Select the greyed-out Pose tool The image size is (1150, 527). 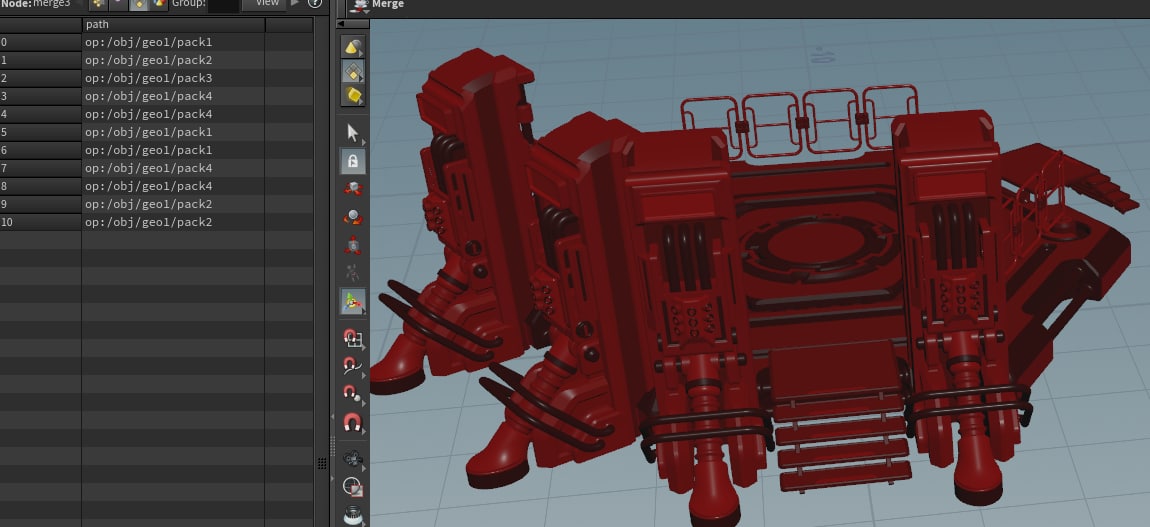(x=353, y=273)
